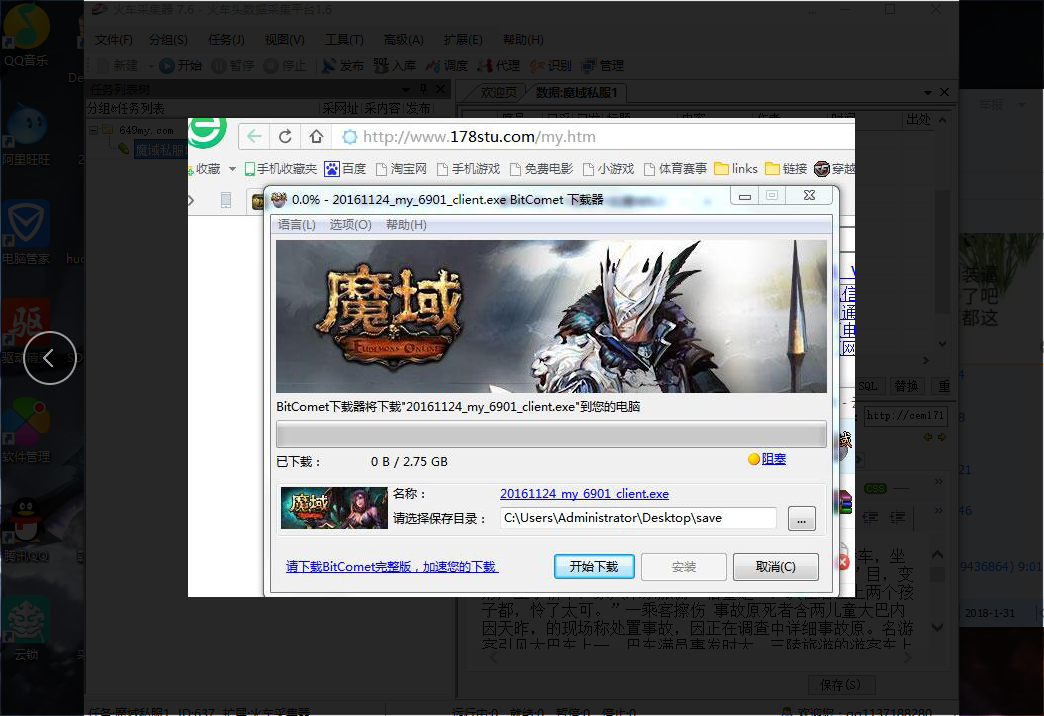Click the download progress bar
Screen dimensions: 1044x716
tap(550, 434)
